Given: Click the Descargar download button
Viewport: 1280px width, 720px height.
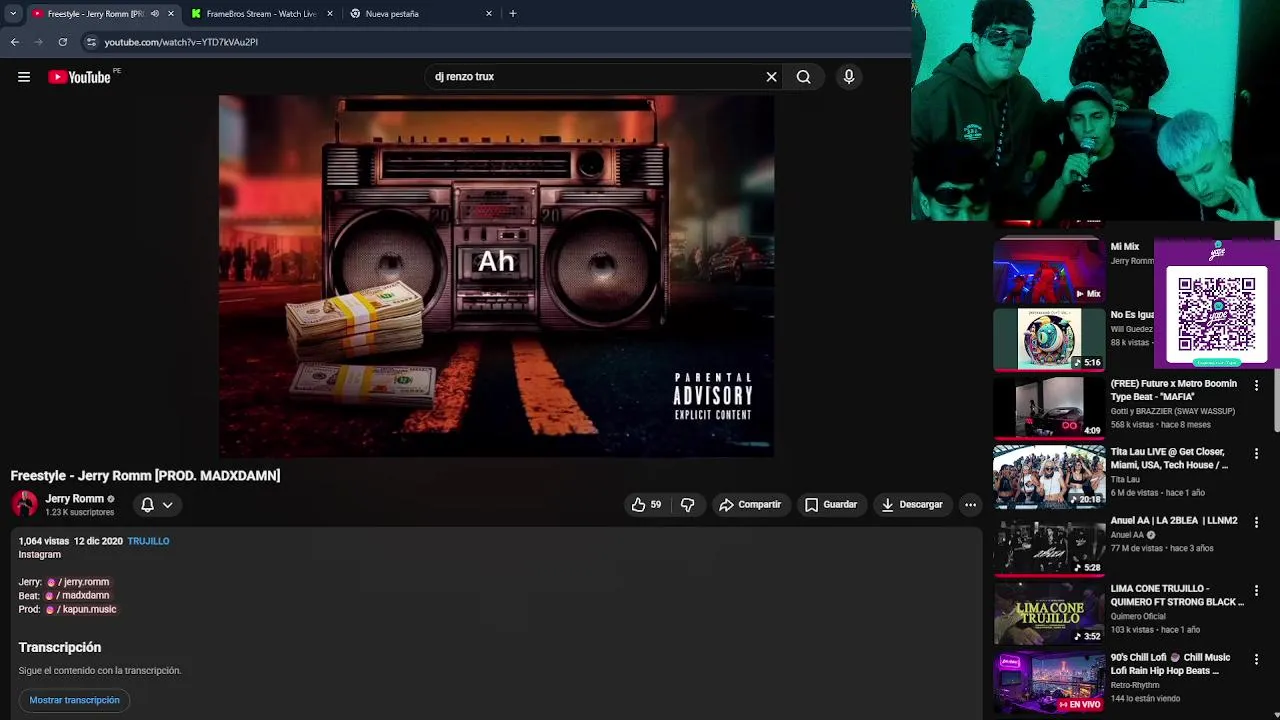Looking at the screenshot, I should [911, 505].
